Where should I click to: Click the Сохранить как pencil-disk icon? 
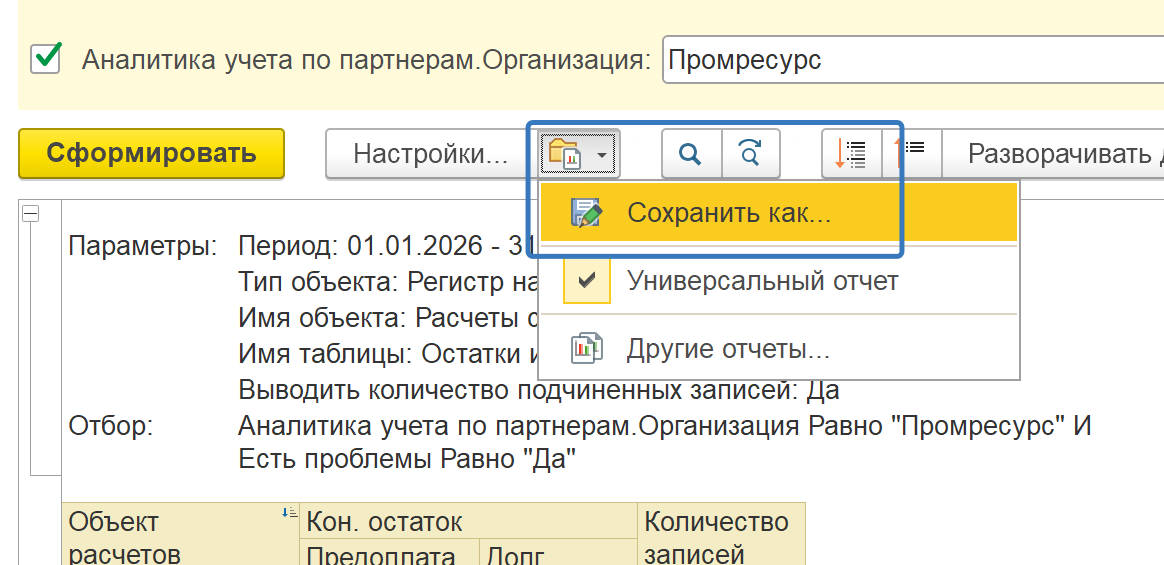coord(586,213)
